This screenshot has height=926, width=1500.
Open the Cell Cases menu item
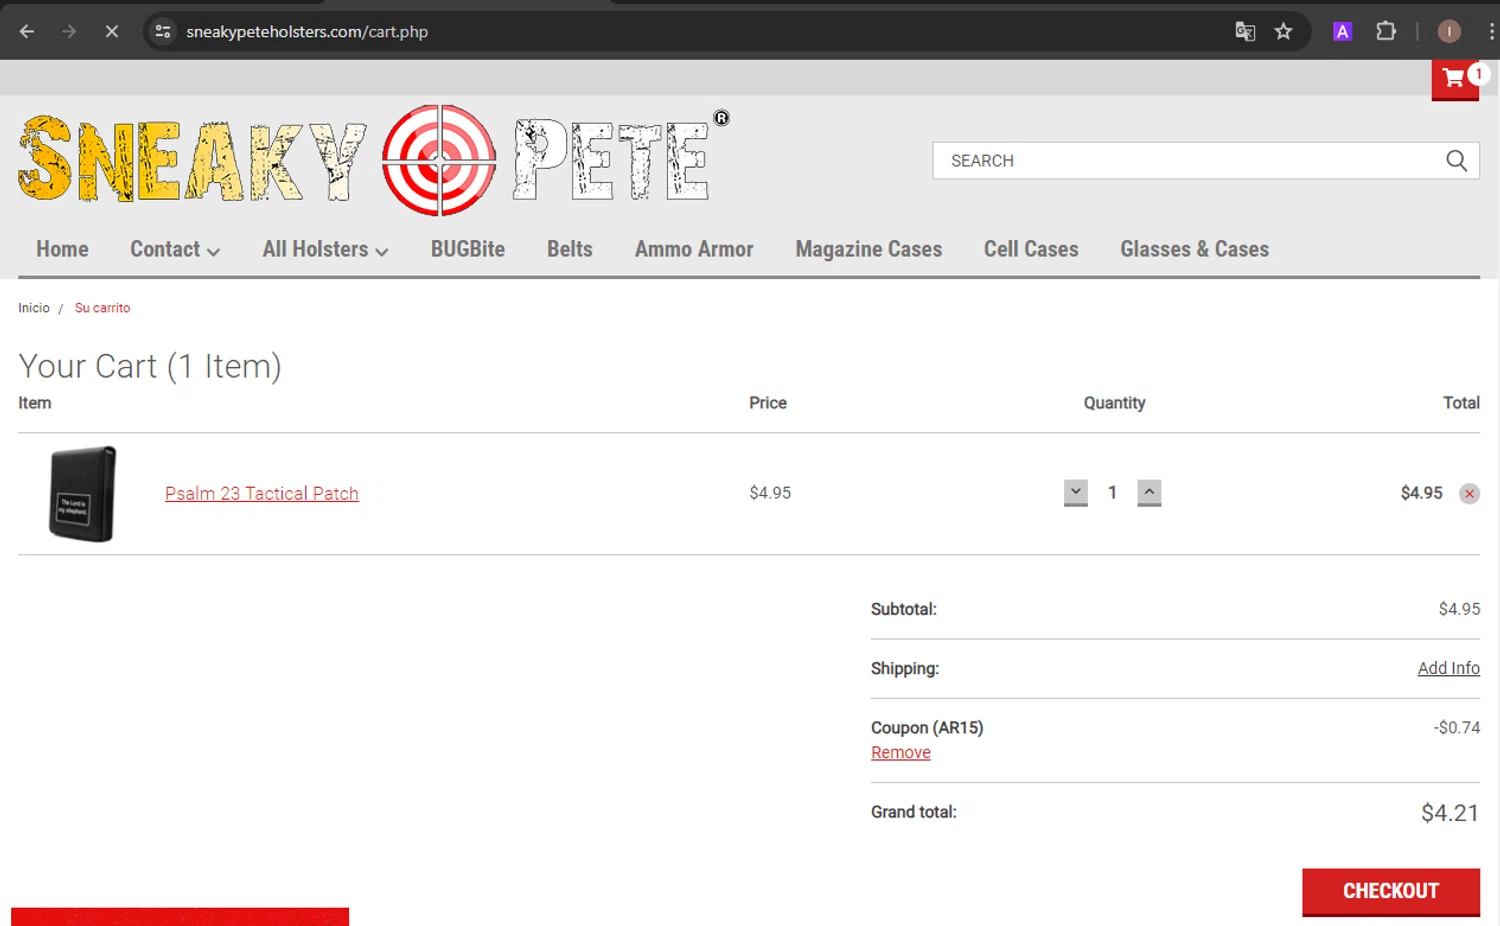(x=1031, y=250)
